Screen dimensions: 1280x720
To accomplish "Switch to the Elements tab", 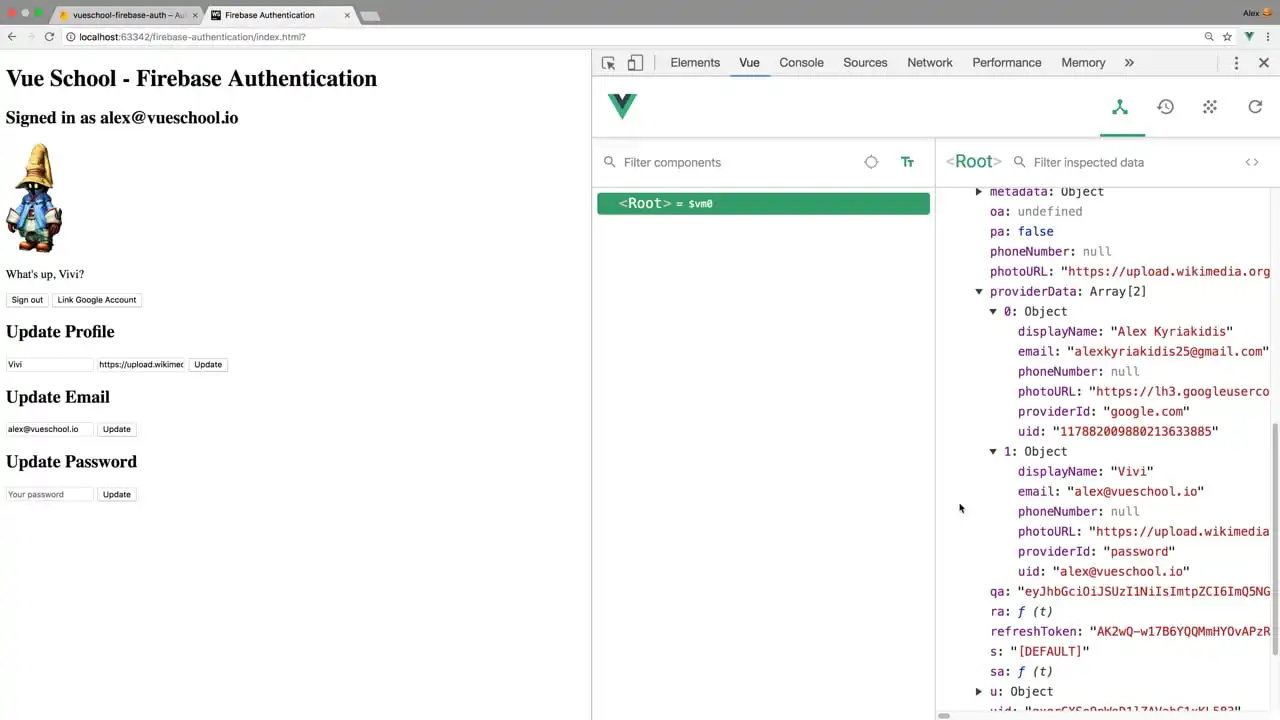I will (x=695, y=62).
